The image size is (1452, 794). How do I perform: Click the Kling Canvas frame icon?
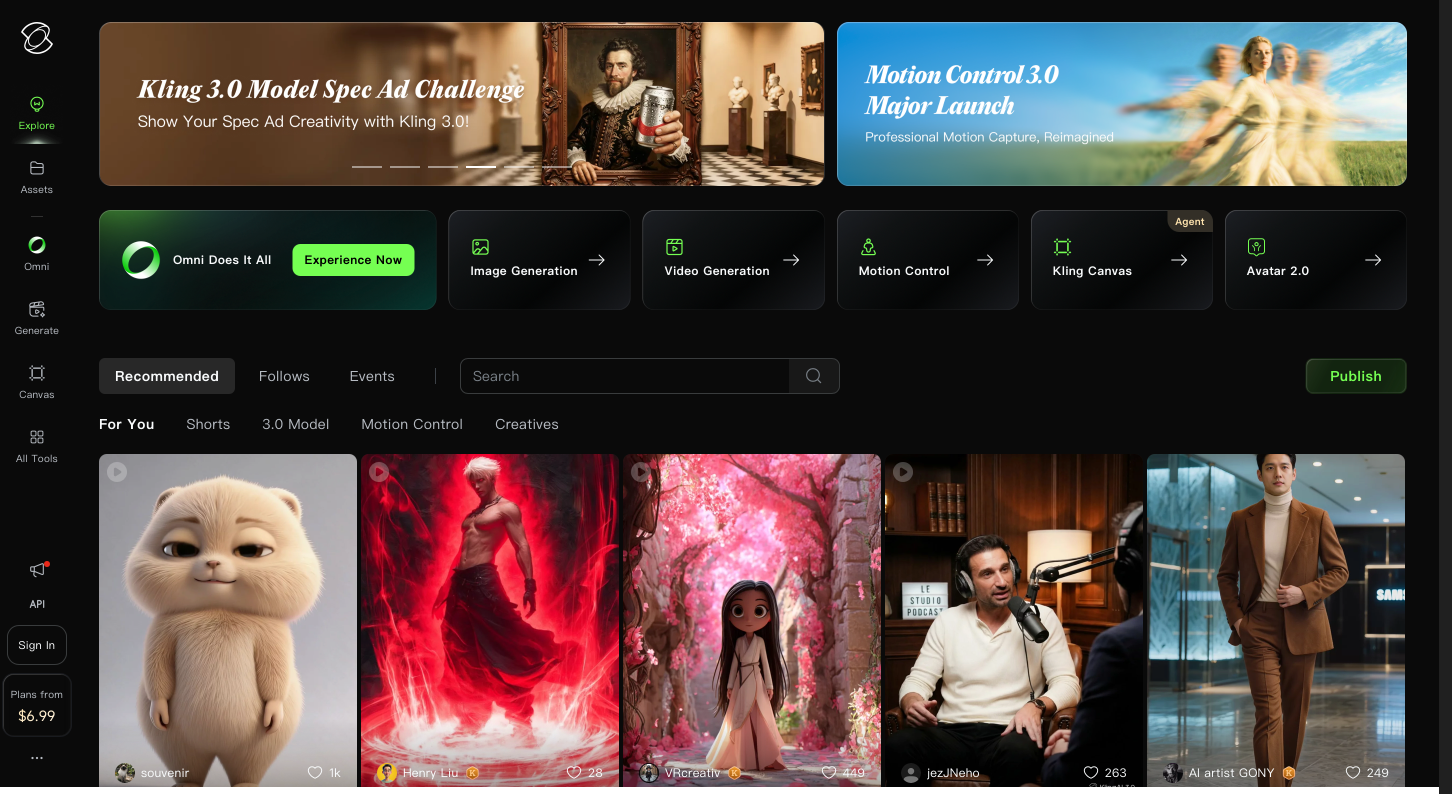click(1062, 247)
